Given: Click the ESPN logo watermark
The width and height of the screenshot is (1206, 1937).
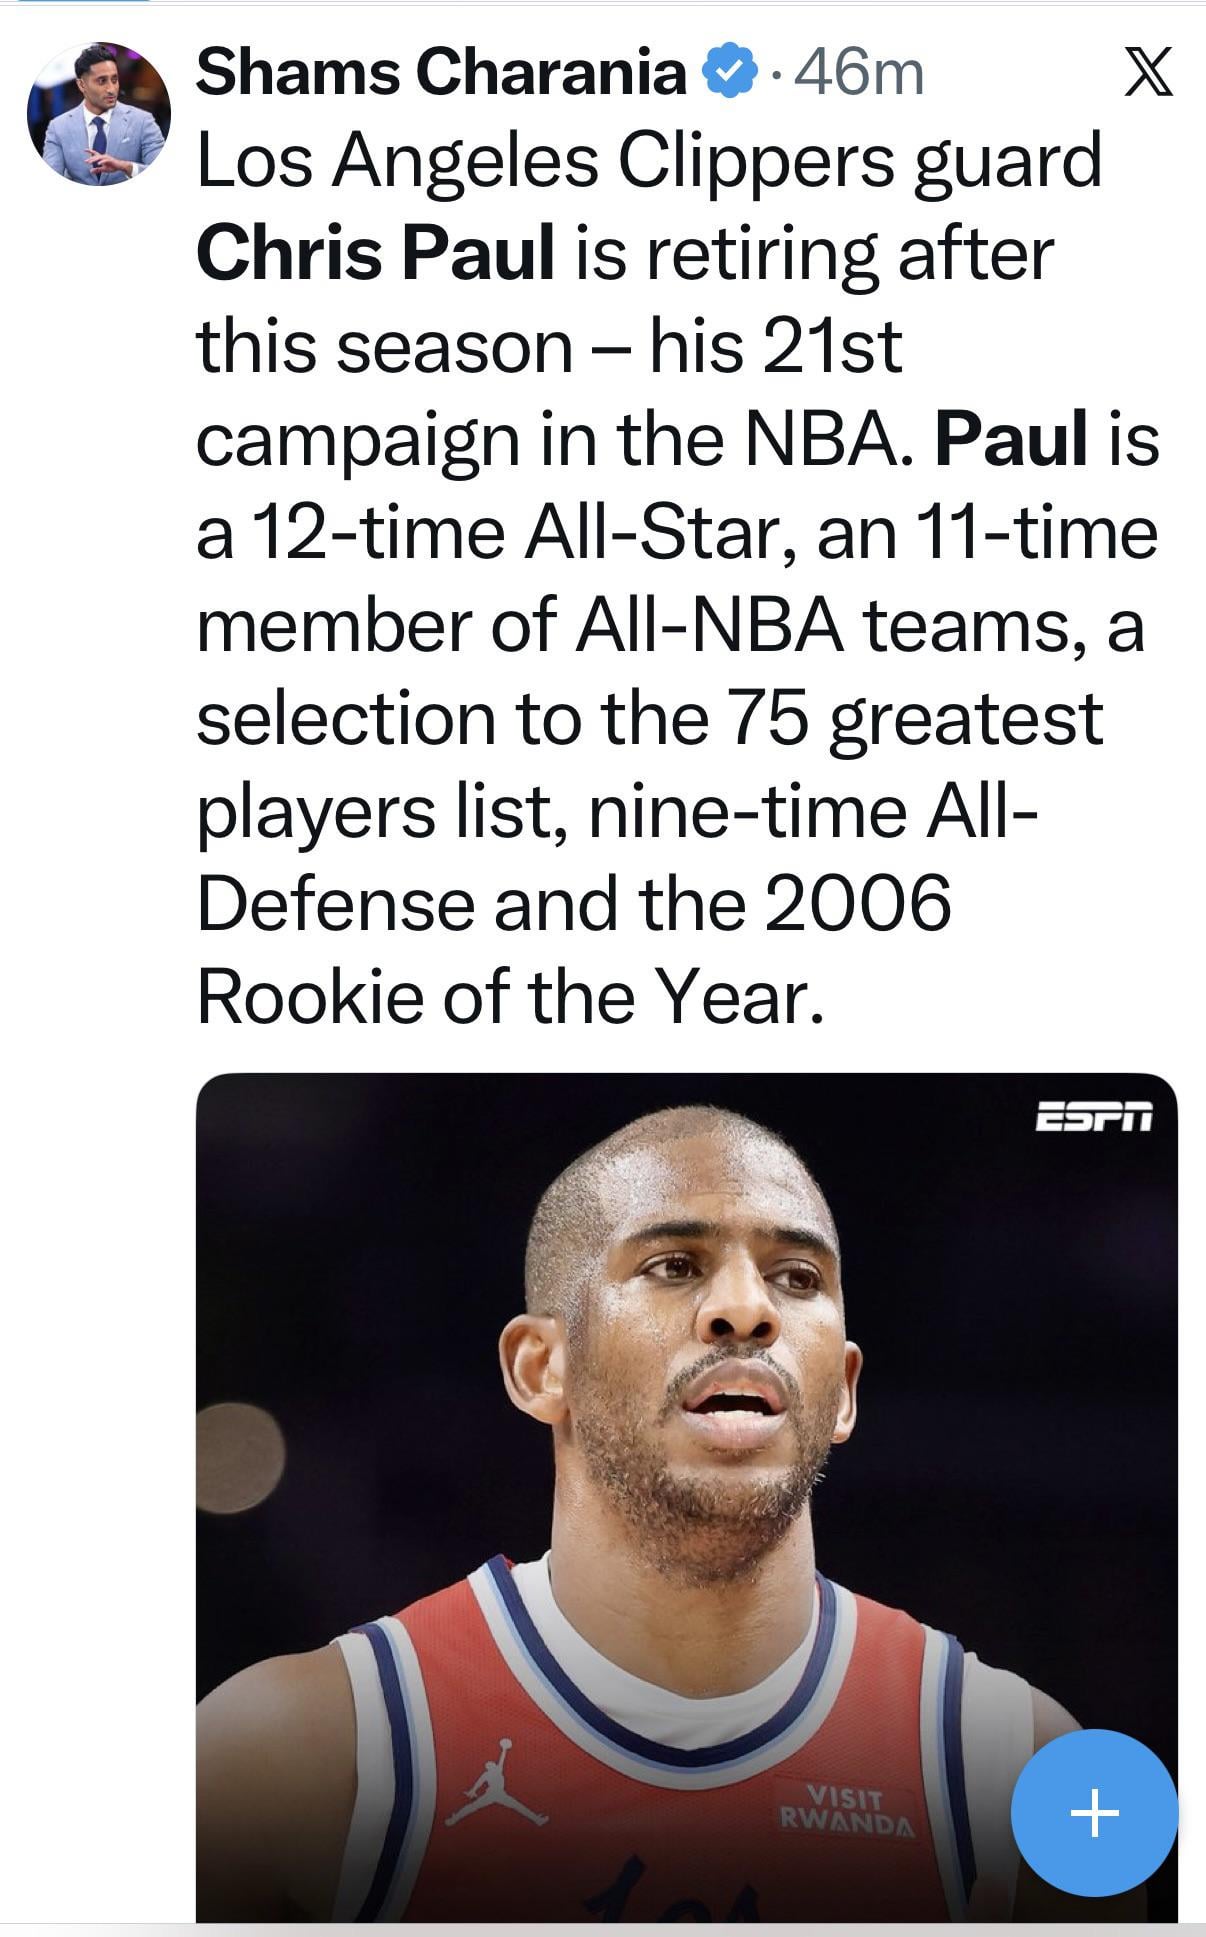Looking at the screenshot, I should (x=1093, y=1116).
